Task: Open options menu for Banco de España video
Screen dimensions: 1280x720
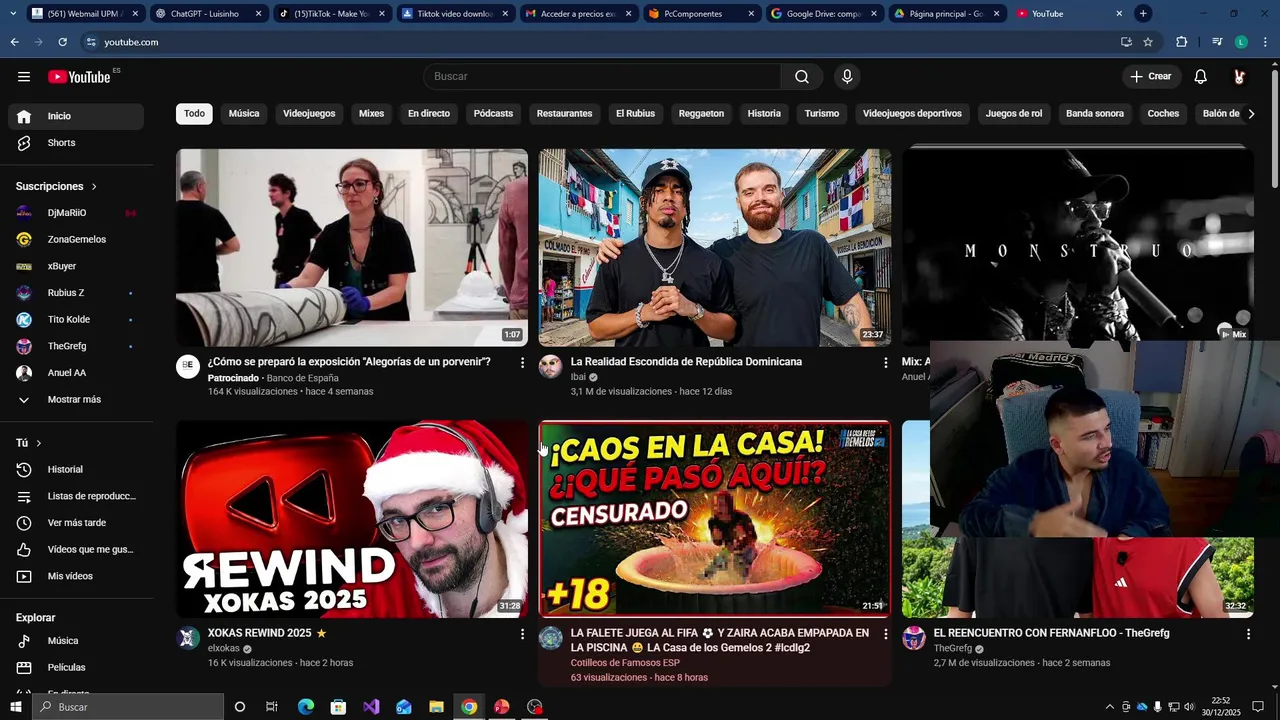Action: point(522,363)
